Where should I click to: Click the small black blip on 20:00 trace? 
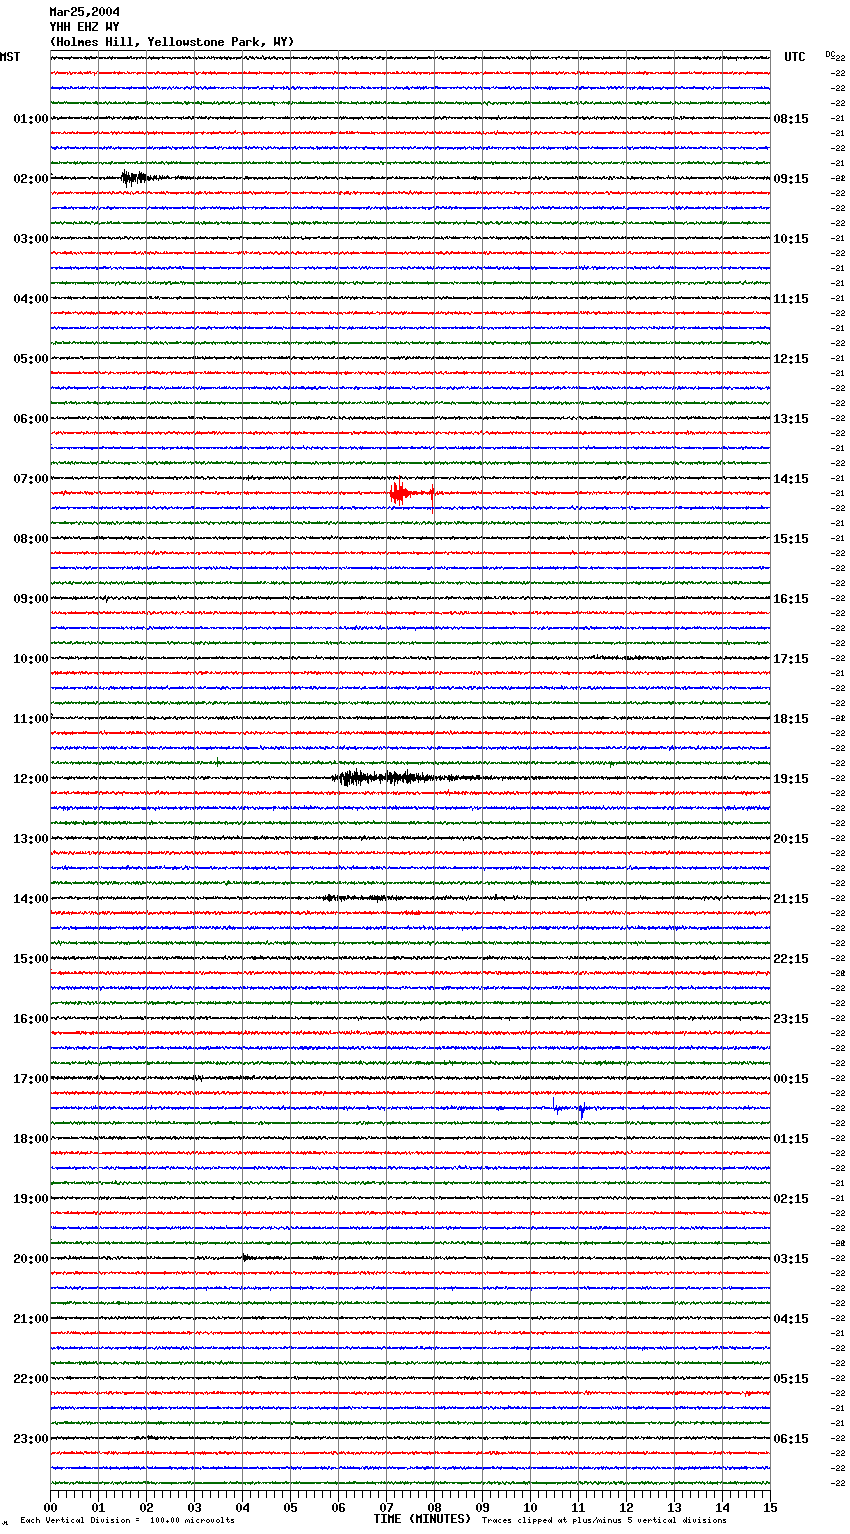coord(247,1258)
